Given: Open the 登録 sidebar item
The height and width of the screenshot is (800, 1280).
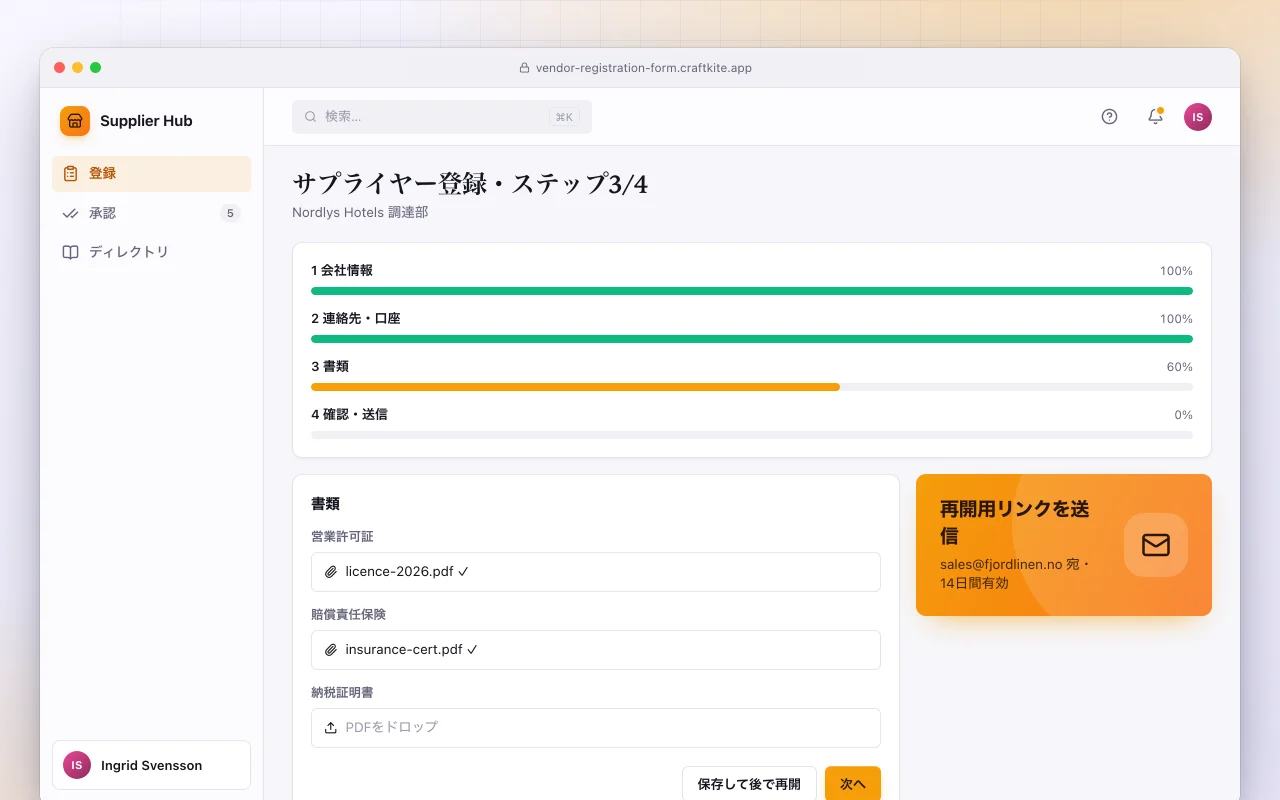Looking at the screenshot, I should pyautogui.click(x=151, y=174).
